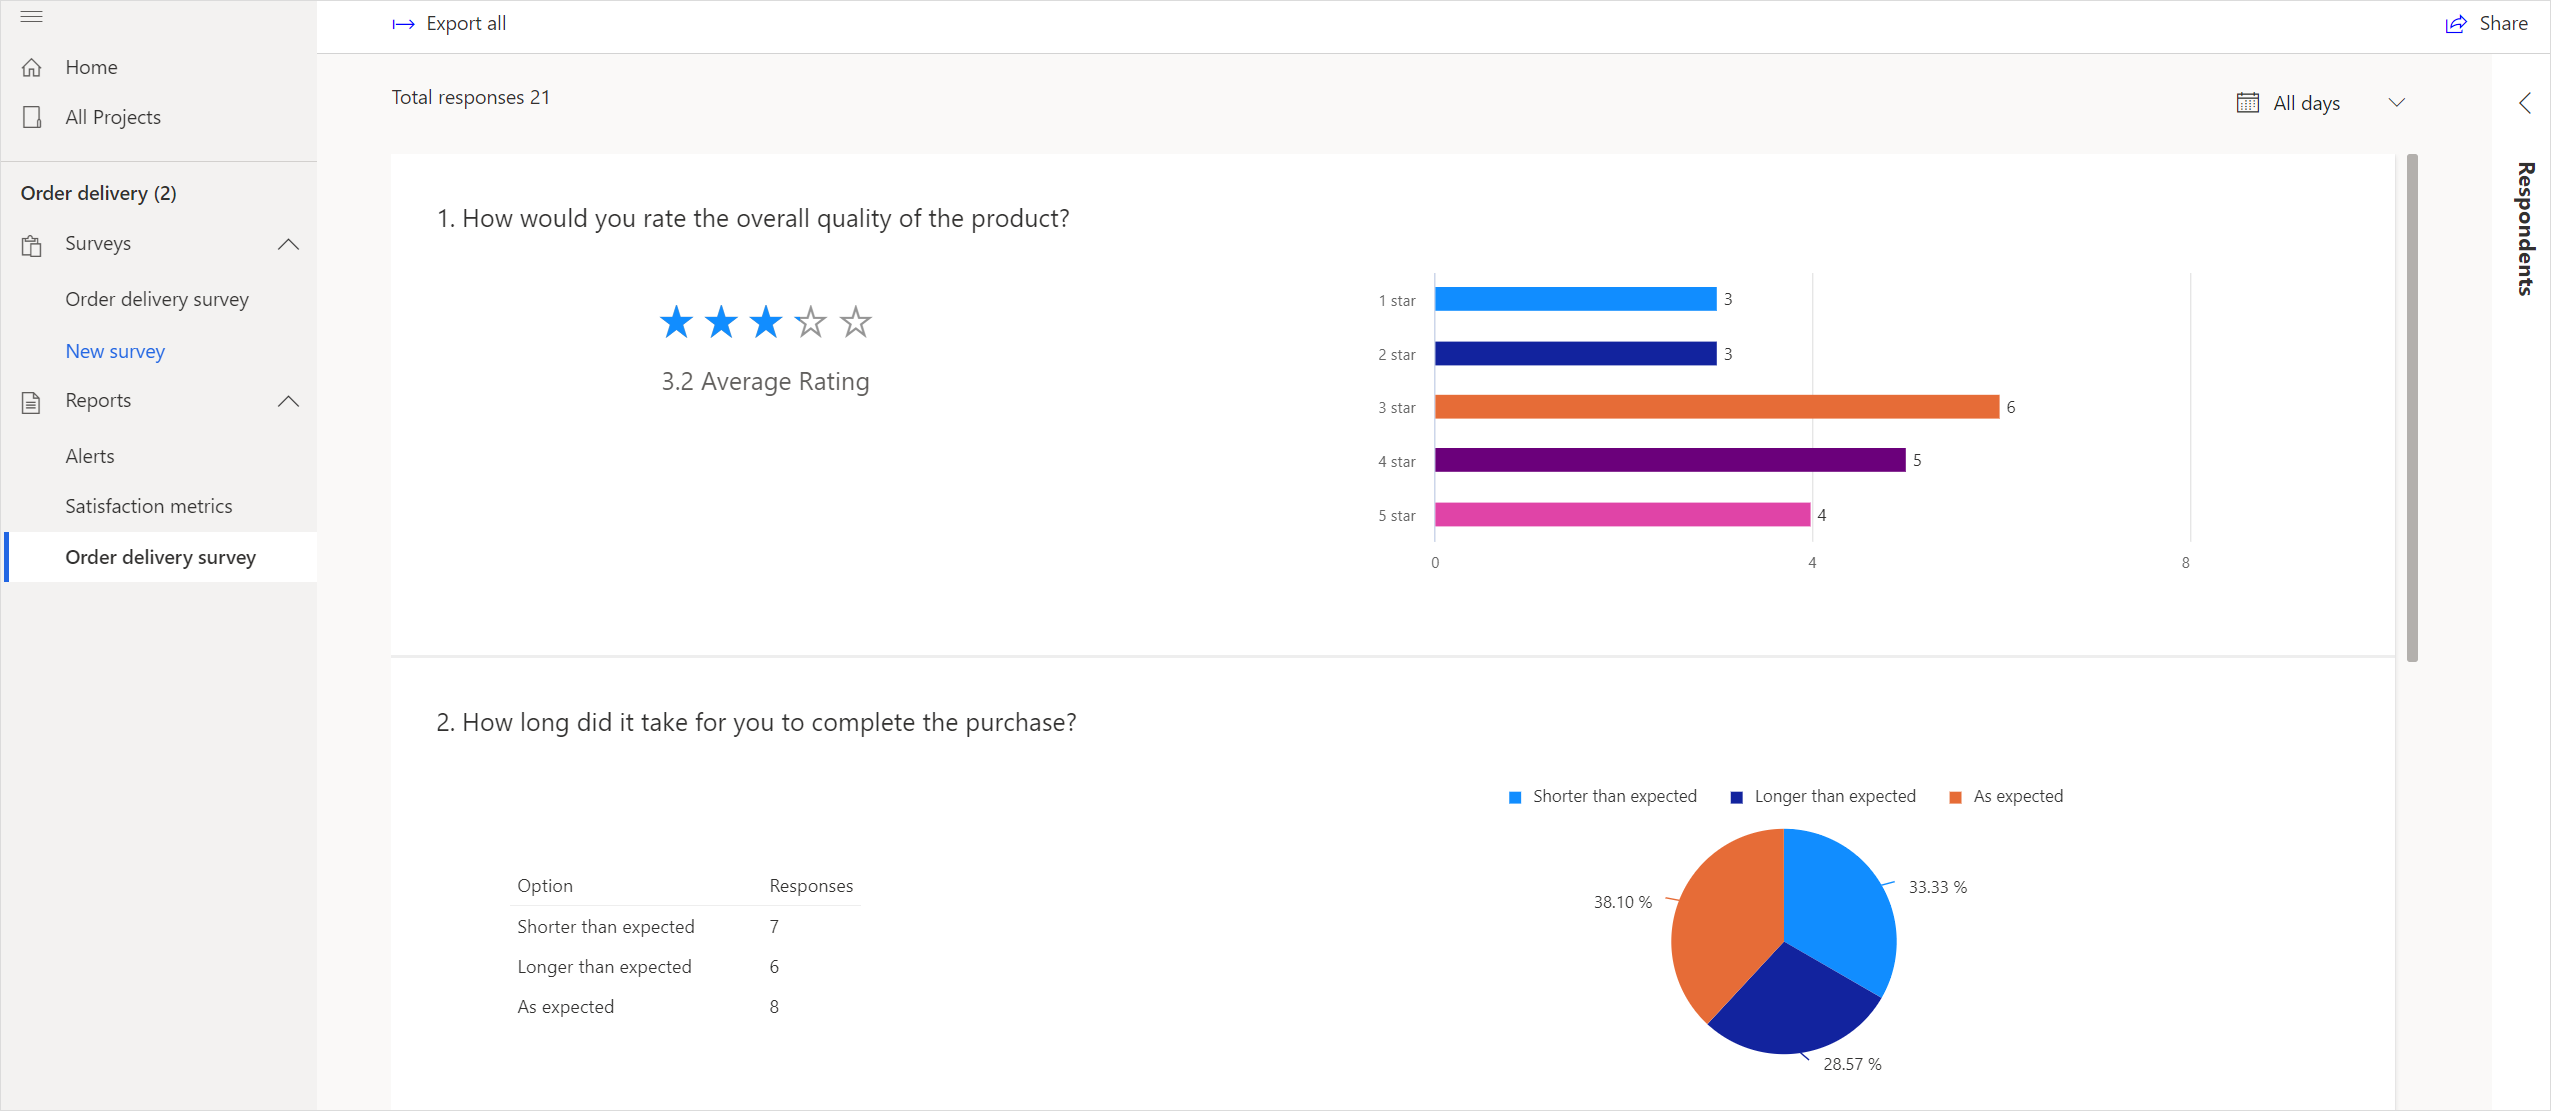Navigate to New survey in sidebar

pyautogui.click(x=114, y=350)
